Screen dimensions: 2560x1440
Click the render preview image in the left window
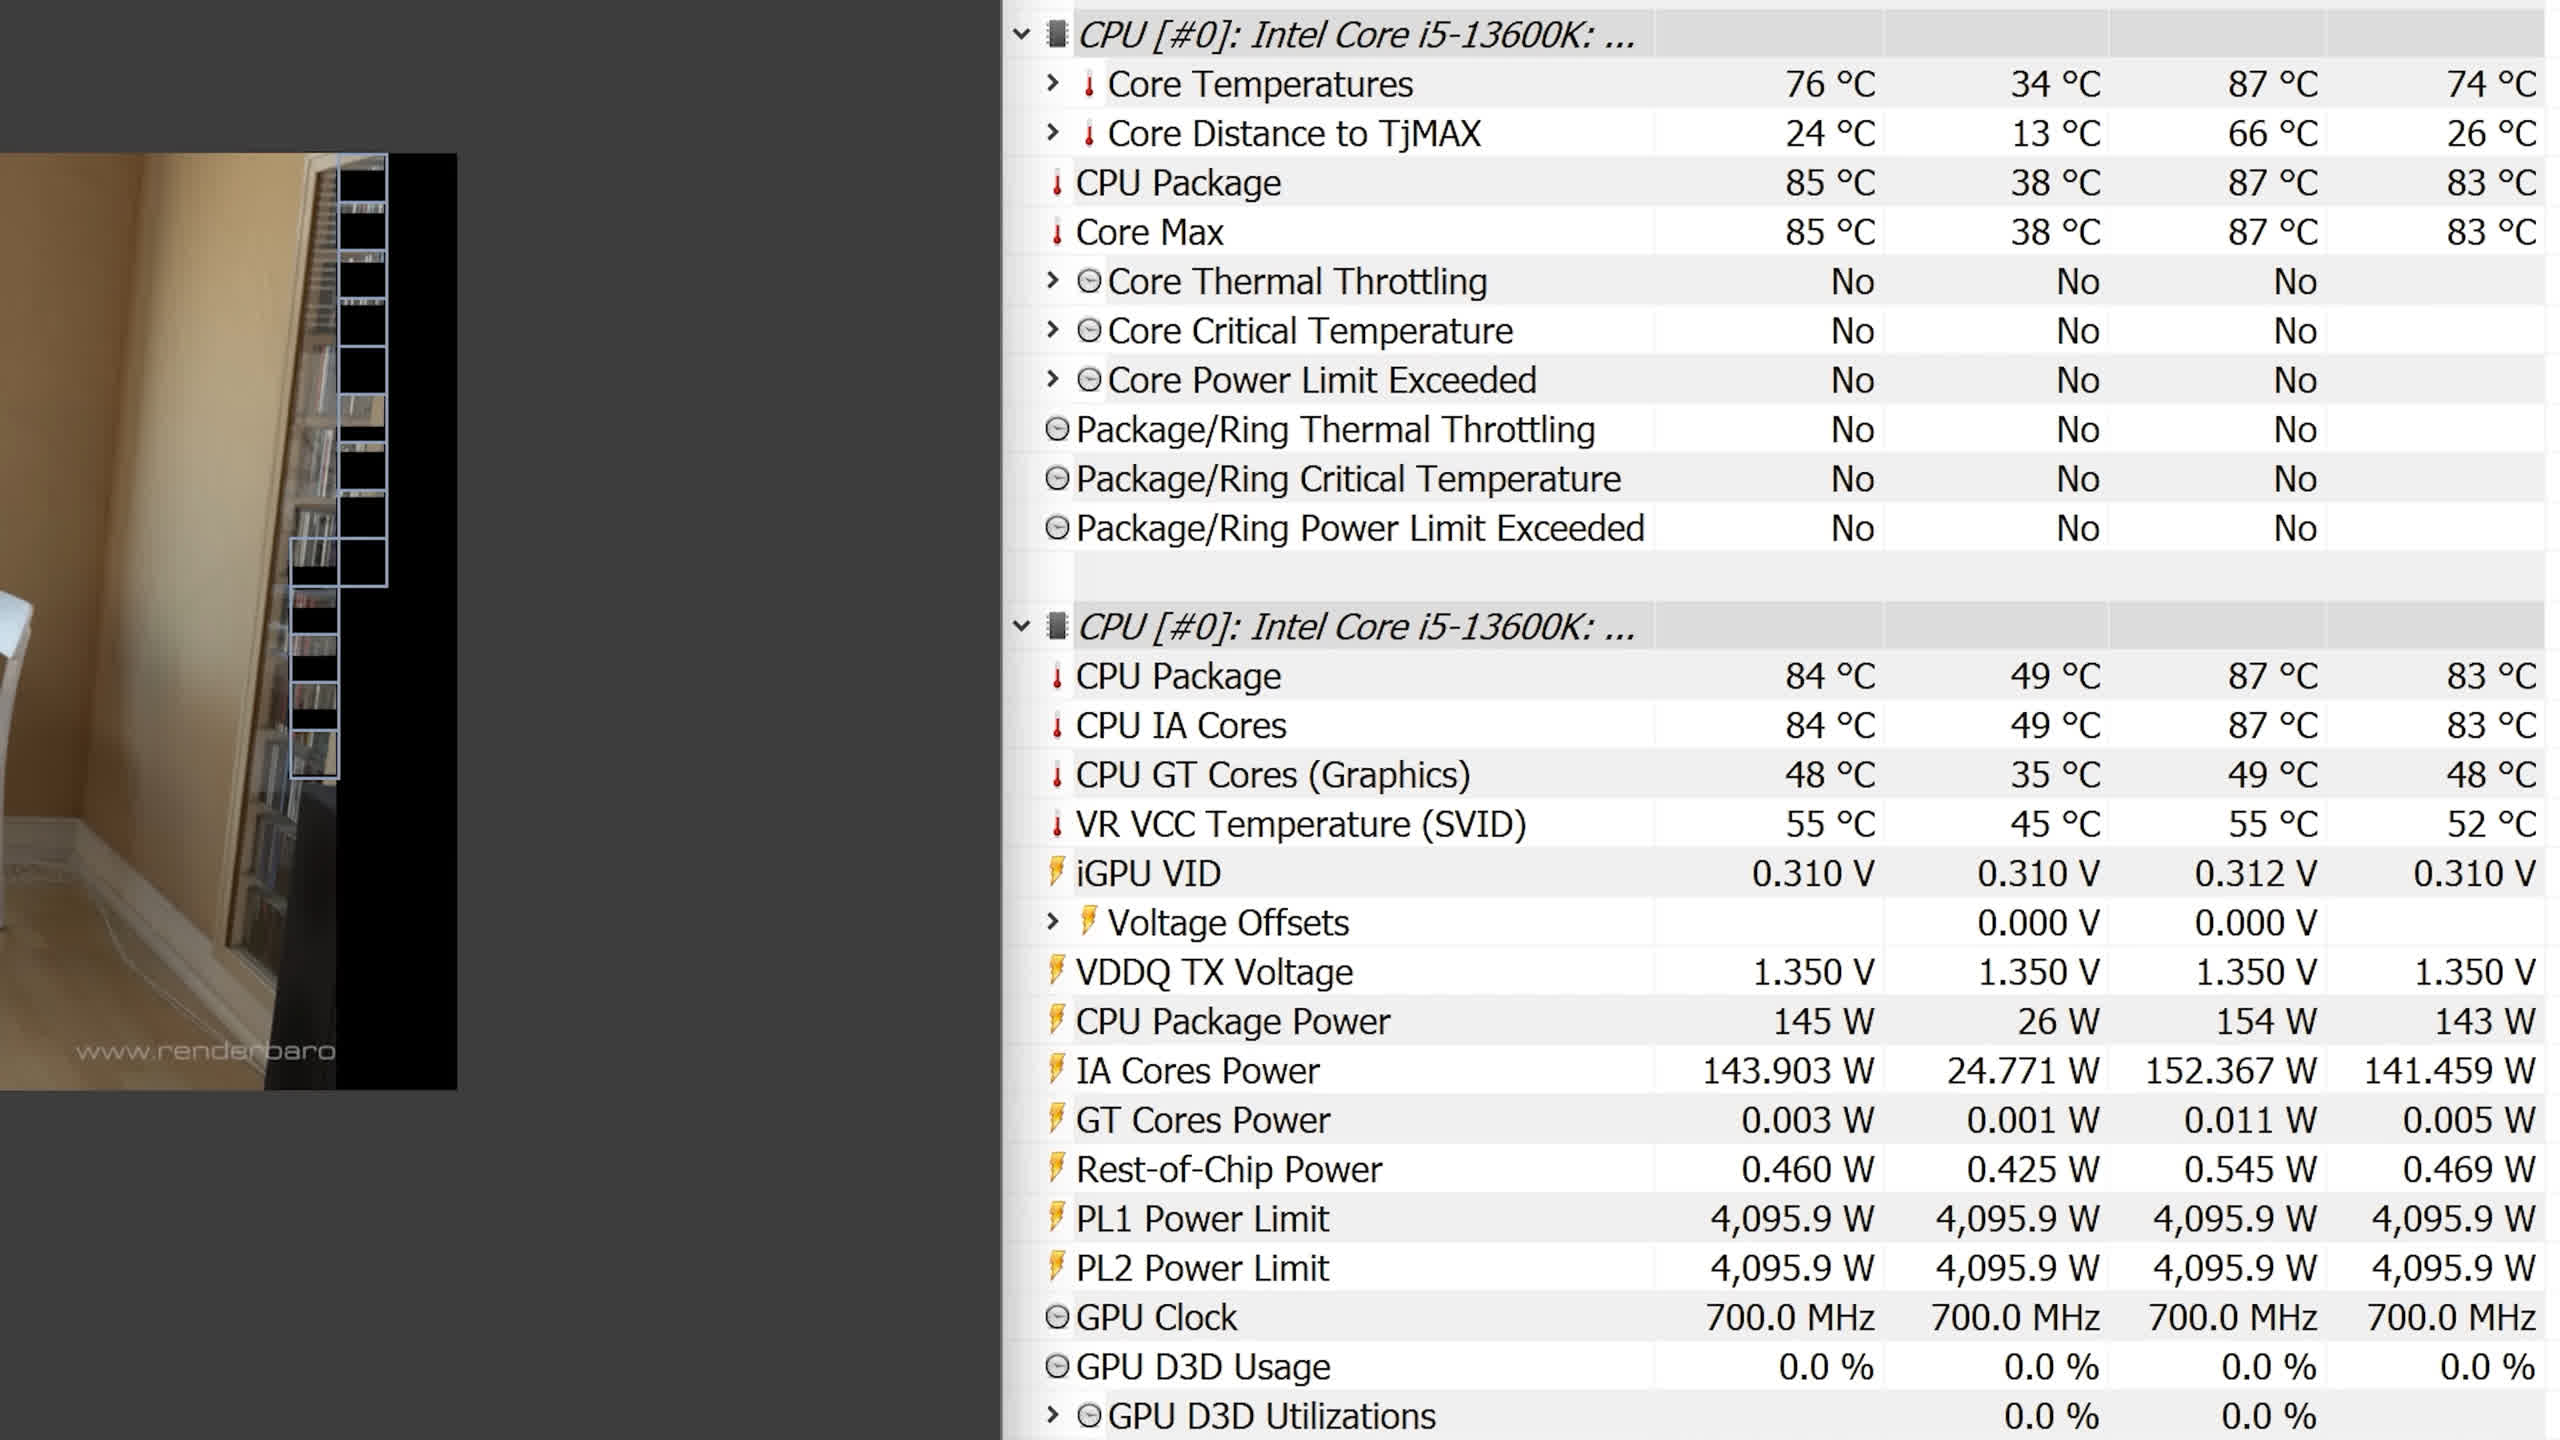228,621
